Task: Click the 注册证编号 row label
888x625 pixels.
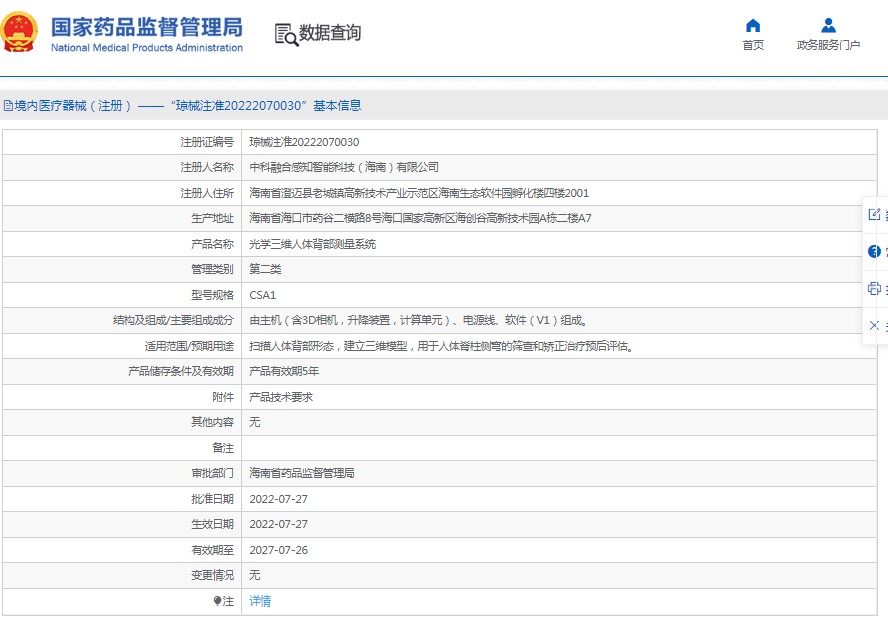Action: tap(207, 142)
